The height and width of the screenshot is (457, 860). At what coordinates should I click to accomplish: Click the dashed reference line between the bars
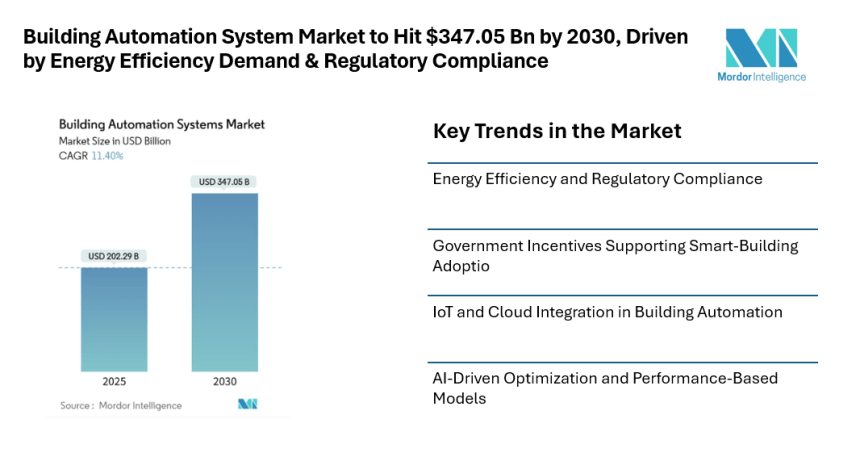click(x=169, y=267)
